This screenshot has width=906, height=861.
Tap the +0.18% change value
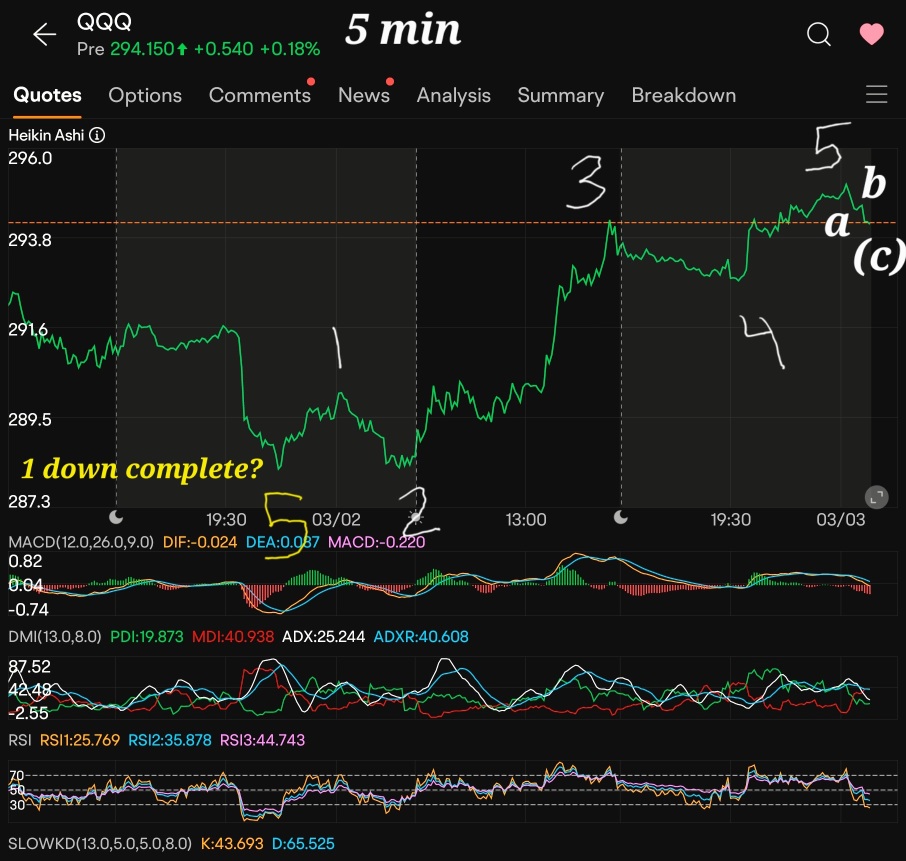pos(290,49)
